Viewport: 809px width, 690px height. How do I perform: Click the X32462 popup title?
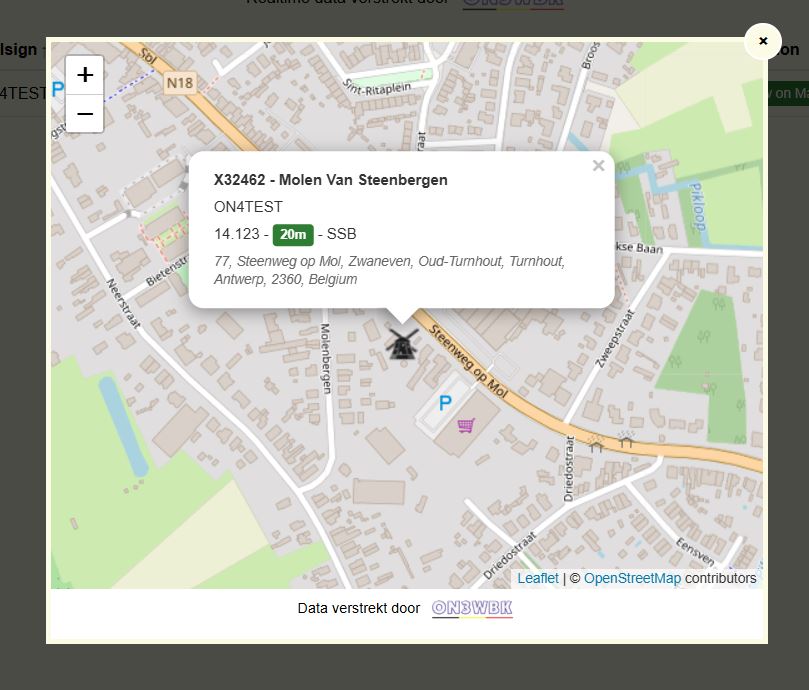(x=331, y=180)
